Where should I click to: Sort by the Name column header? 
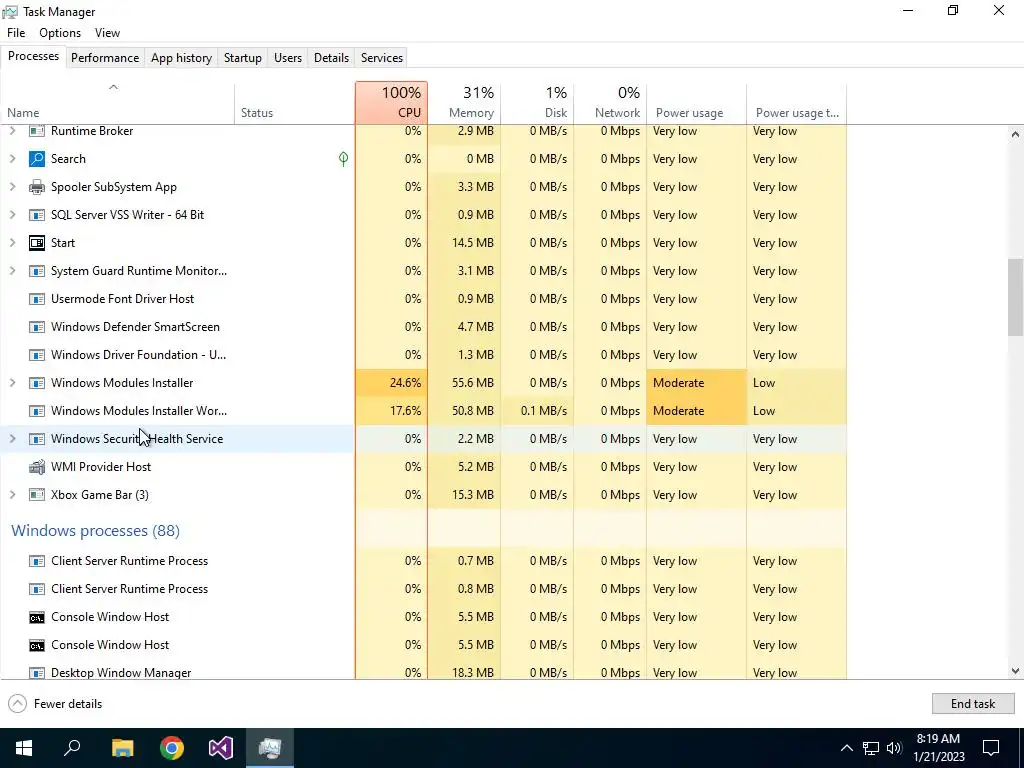coord(118,103)
